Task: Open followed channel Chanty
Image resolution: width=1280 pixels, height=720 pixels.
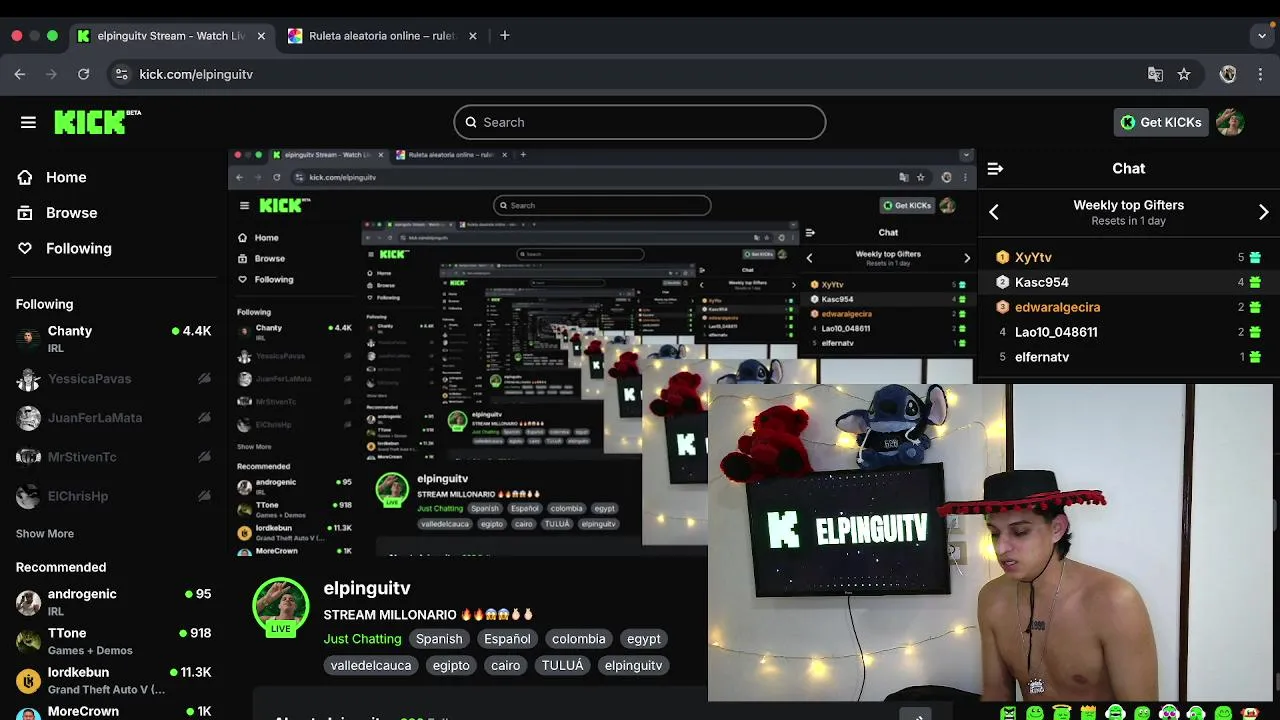Action: pos(114,339)
